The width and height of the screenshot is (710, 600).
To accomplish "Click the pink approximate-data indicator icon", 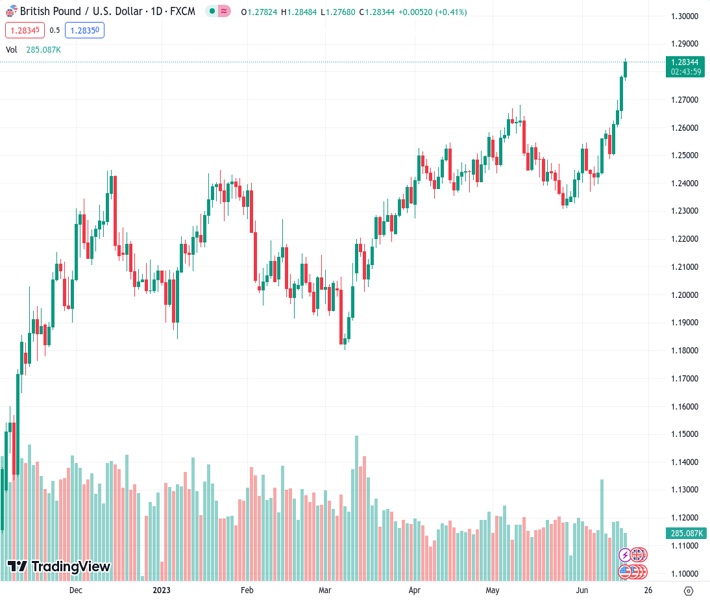I will [x=225, y=11].
